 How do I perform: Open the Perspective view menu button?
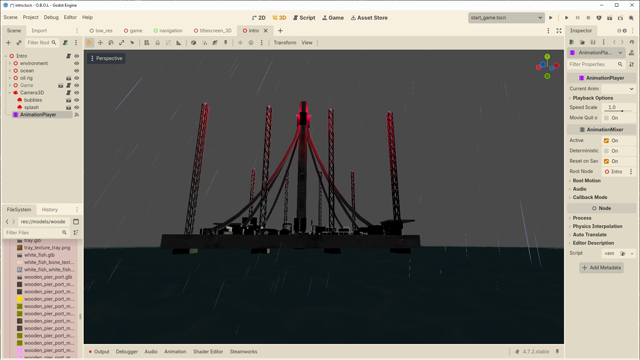coord(107,58)
